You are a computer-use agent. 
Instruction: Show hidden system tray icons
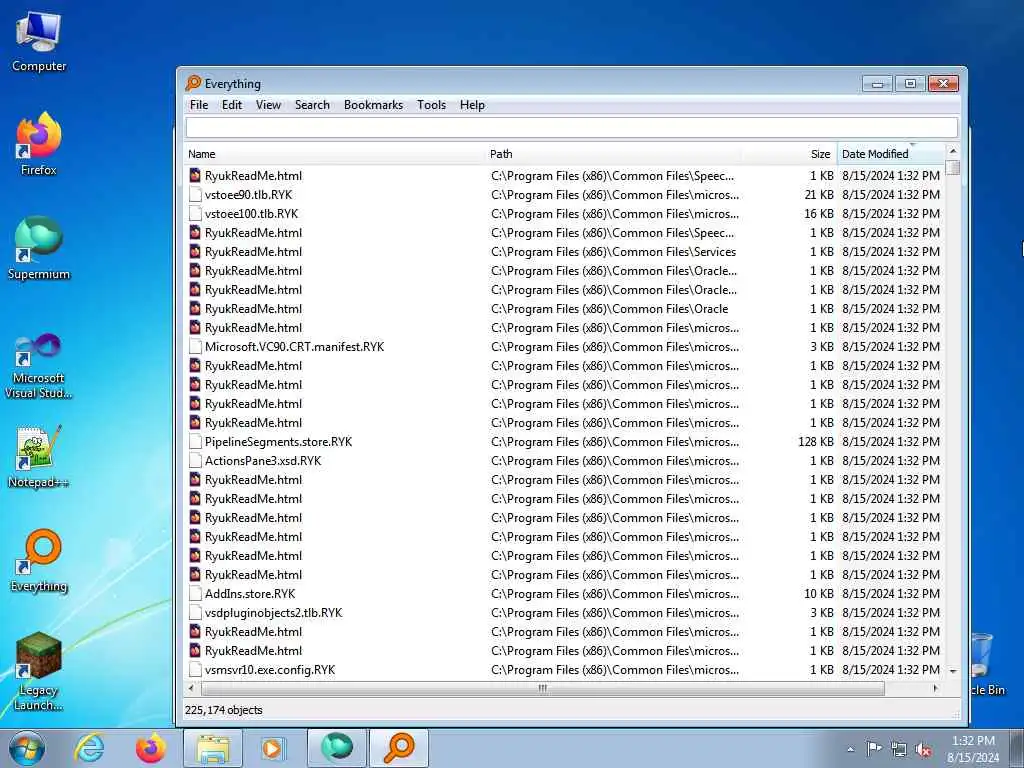tap(850, 750)
